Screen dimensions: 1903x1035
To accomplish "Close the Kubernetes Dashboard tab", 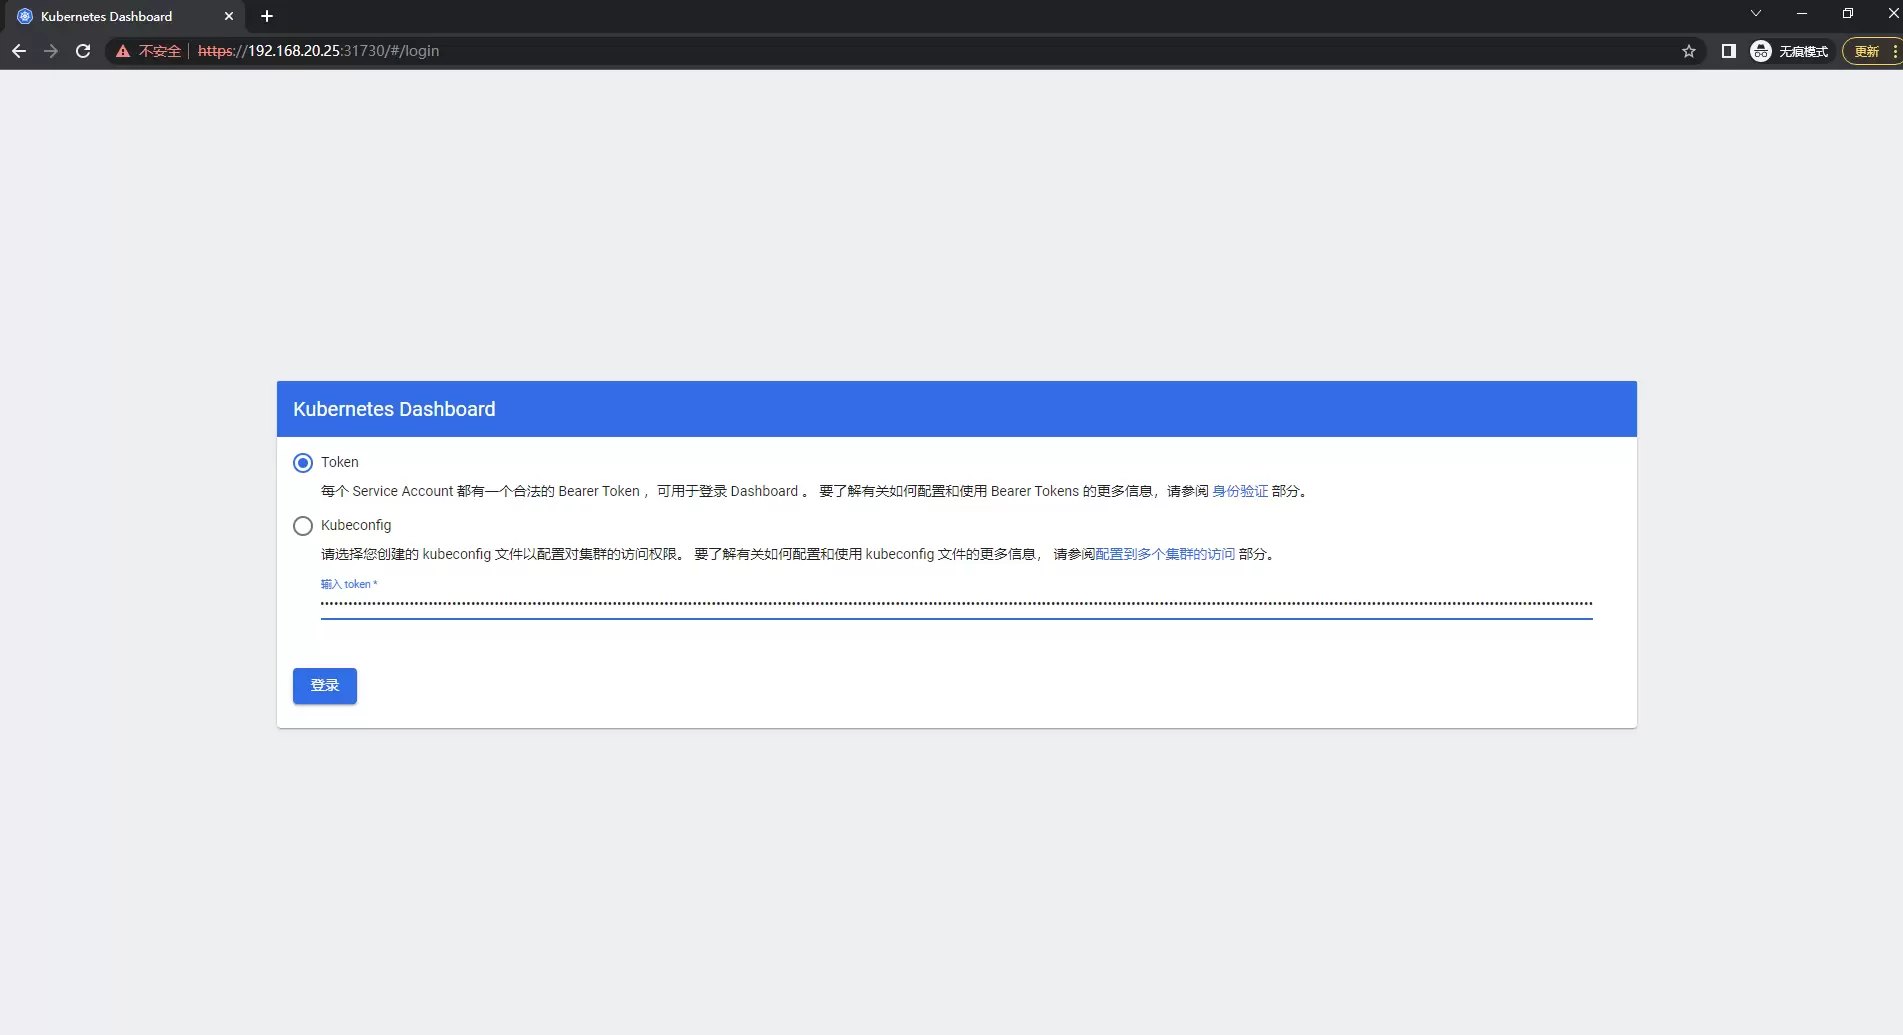I will [x=229, y=16].
